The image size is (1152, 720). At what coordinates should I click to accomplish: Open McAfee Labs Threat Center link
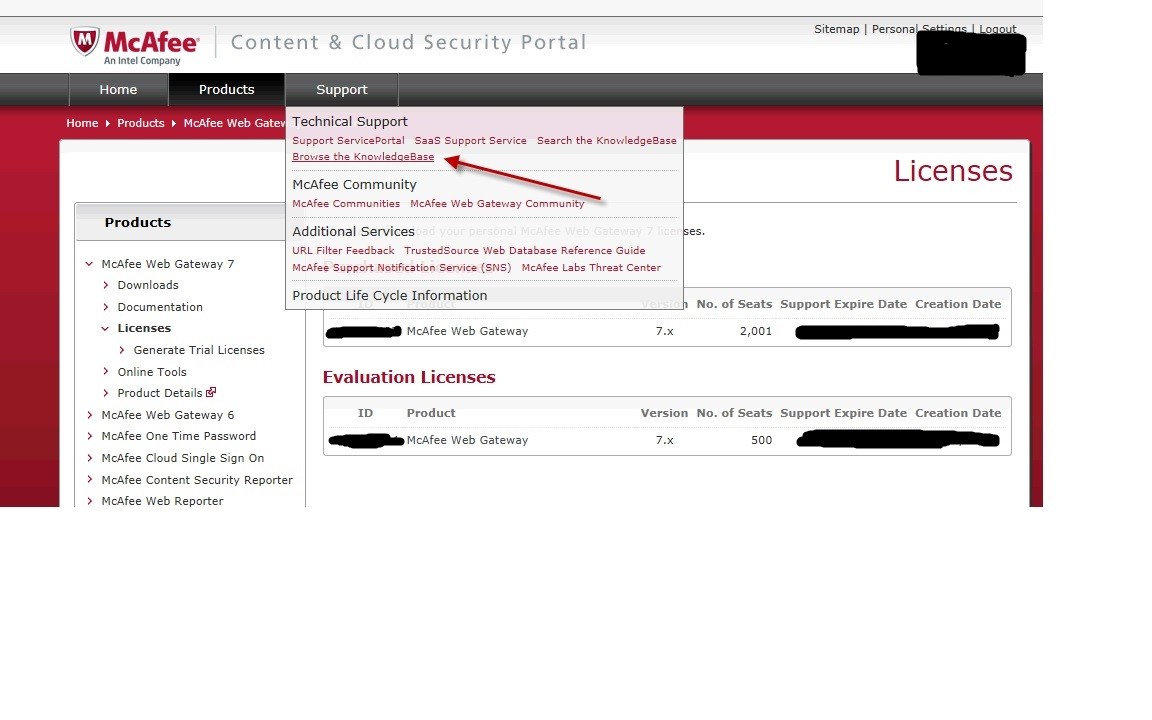pyautogui.click(x=591, y=268)
